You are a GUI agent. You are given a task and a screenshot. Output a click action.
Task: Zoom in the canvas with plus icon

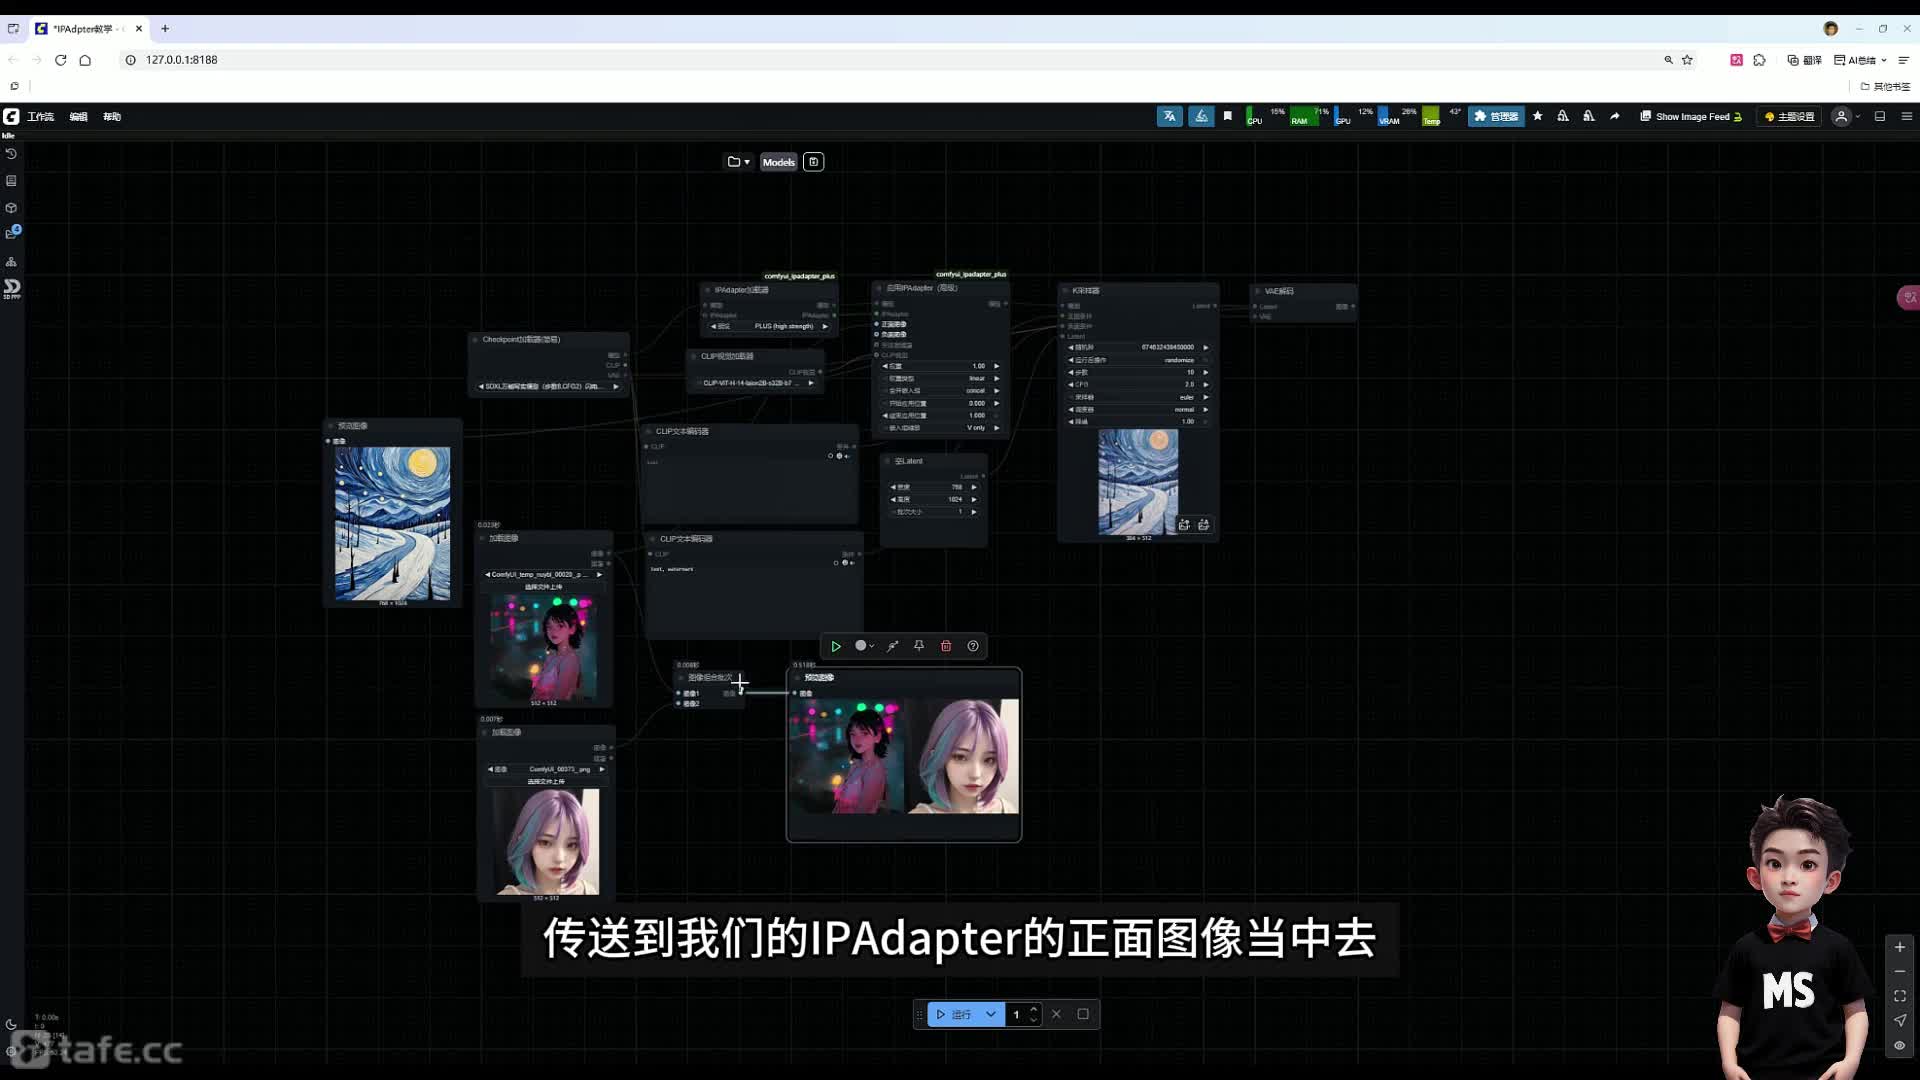point(1900,947)
